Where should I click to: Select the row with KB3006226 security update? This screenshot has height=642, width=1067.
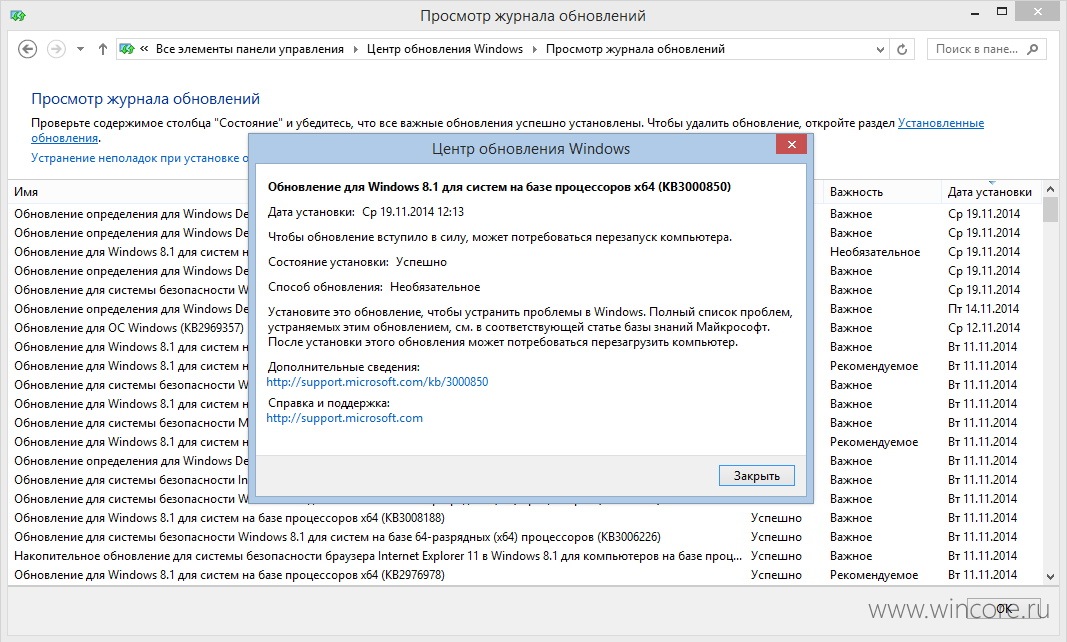click(x=524, y=537)
